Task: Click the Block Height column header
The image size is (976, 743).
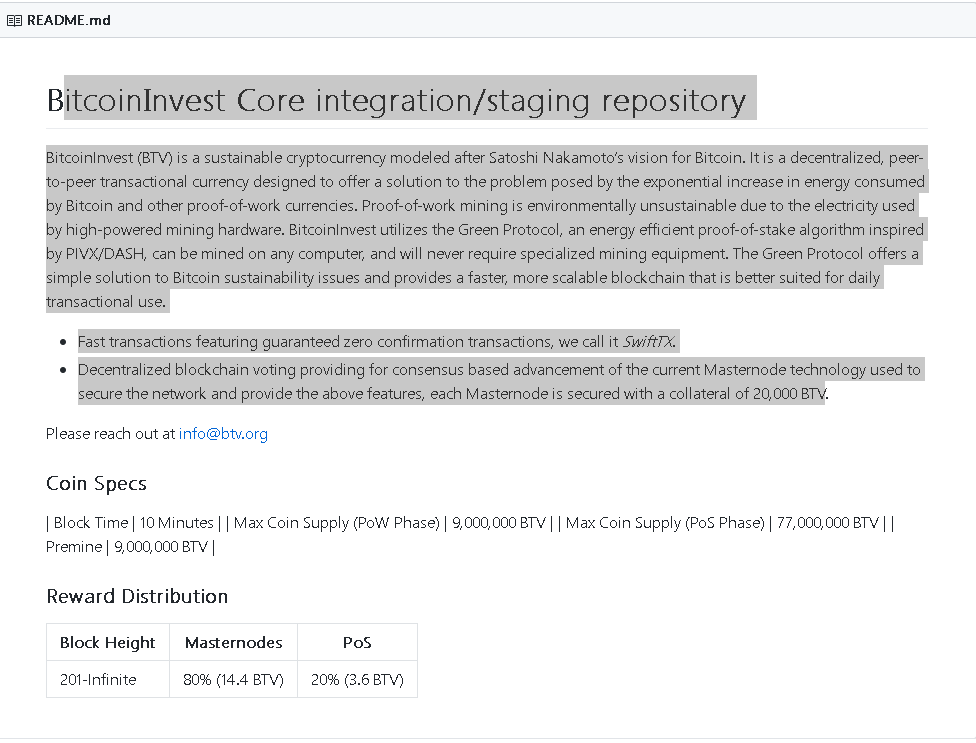Action: point(107,642)
